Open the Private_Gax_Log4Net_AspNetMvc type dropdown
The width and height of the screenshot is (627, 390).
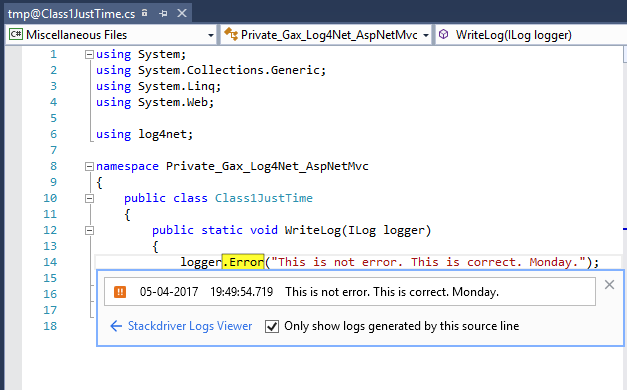426,35
